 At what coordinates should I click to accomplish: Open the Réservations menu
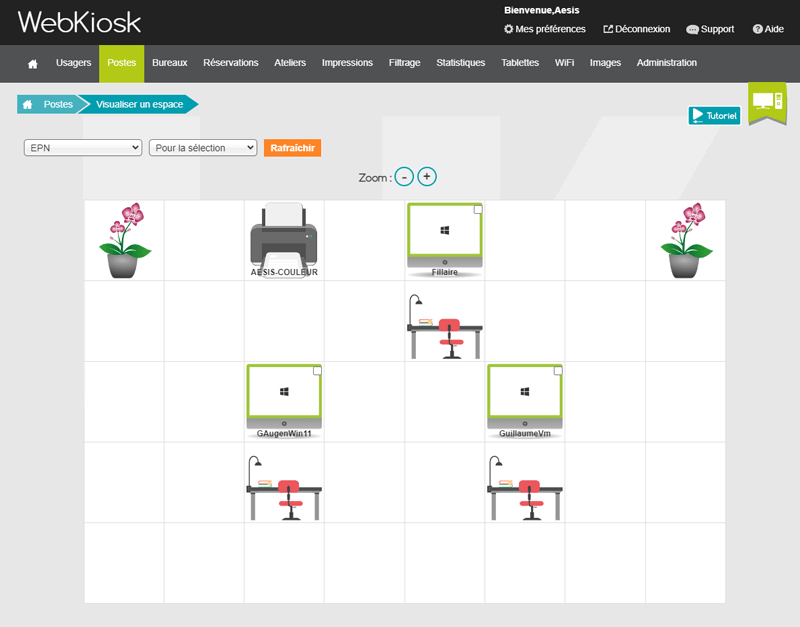(x=231, y=63)
